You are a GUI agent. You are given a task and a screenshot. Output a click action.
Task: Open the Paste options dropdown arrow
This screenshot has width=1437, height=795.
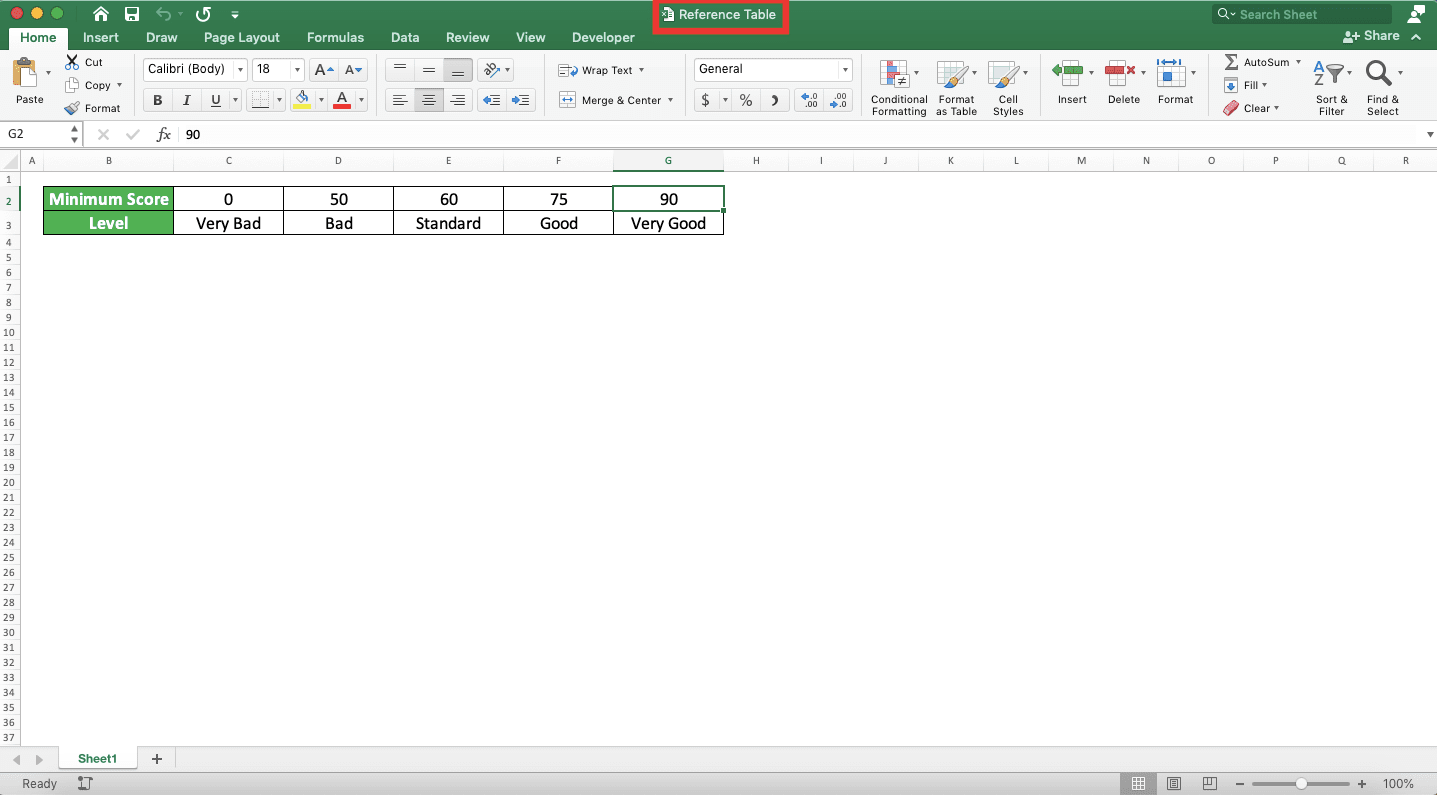pyautogui.click(x=49, y=73)
